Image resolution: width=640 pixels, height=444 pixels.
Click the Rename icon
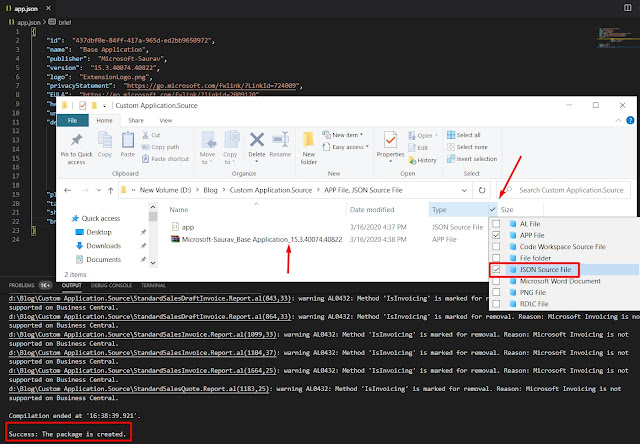280,140
